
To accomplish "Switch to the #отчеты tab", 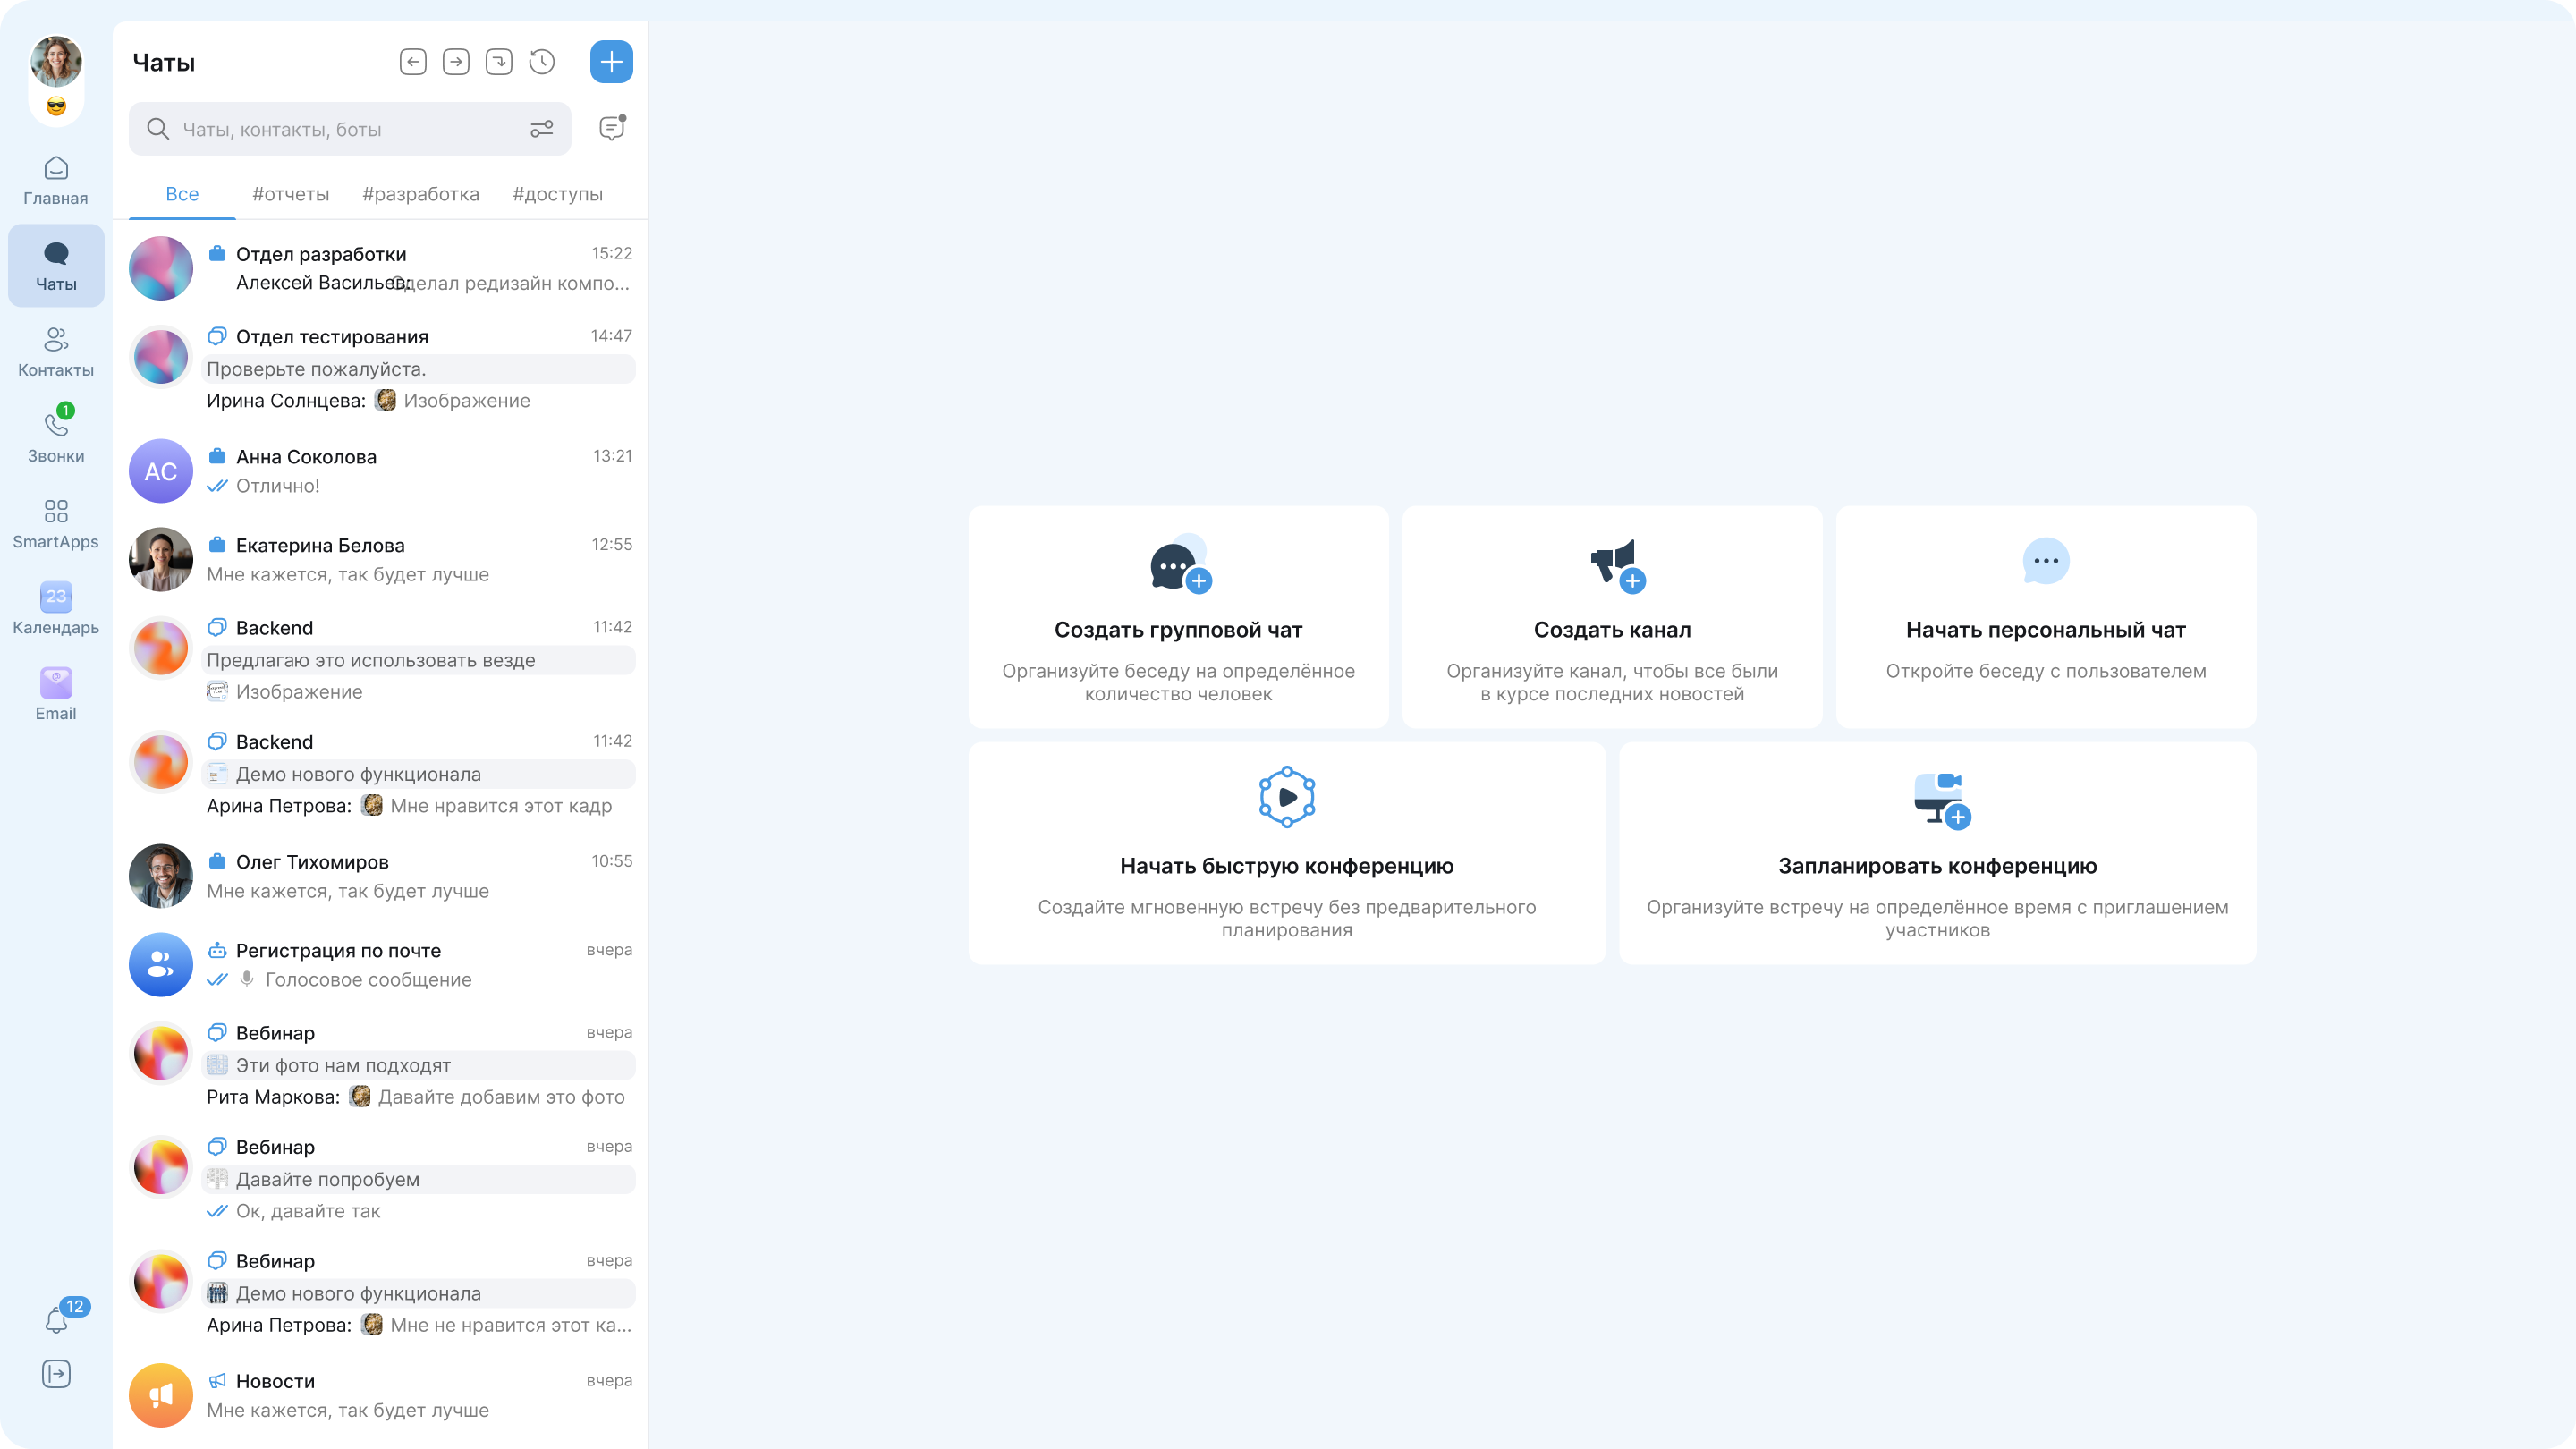I will (291, 194).
